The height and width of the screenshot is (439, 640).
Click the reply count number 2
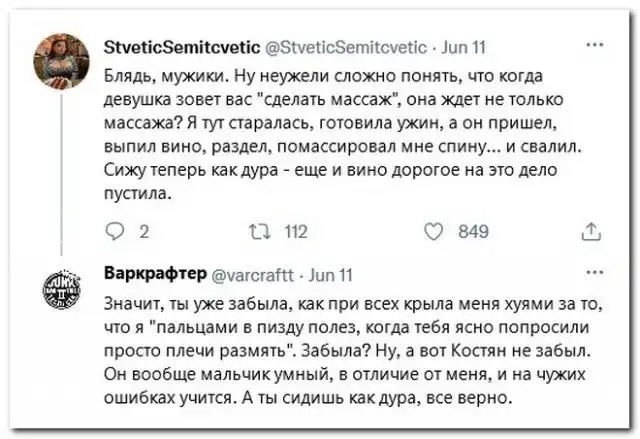(144, 233)
